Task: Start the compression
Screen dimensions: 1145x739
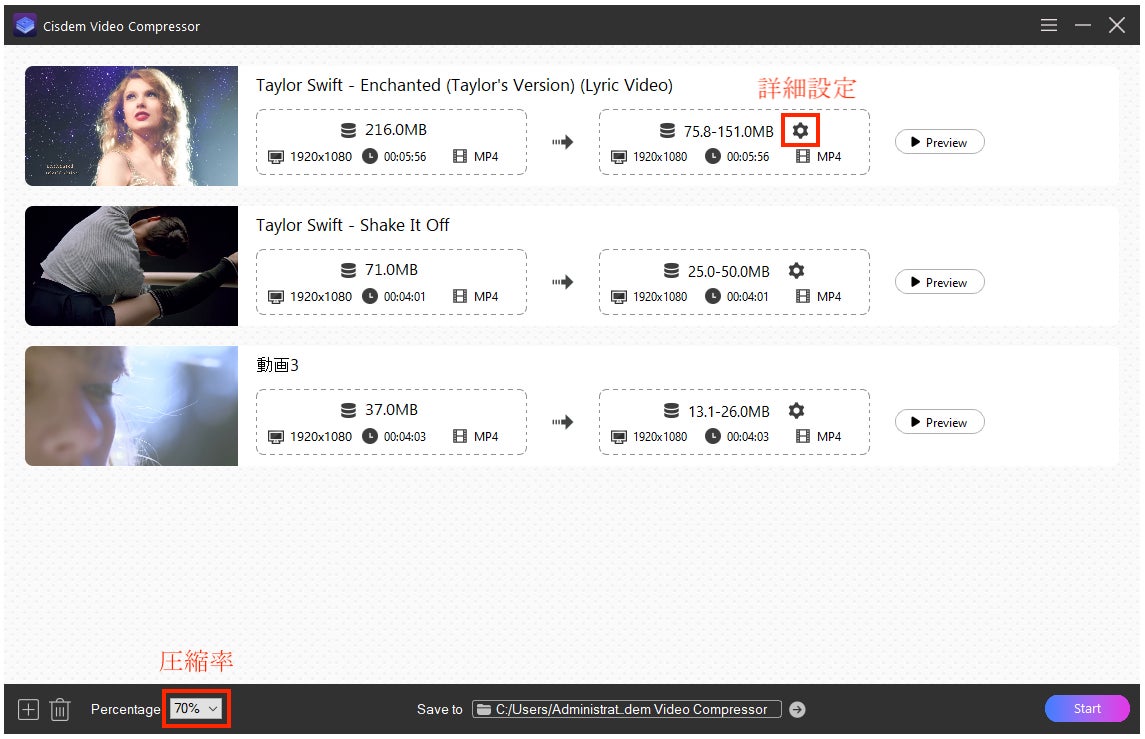Action: (1087, 708)
